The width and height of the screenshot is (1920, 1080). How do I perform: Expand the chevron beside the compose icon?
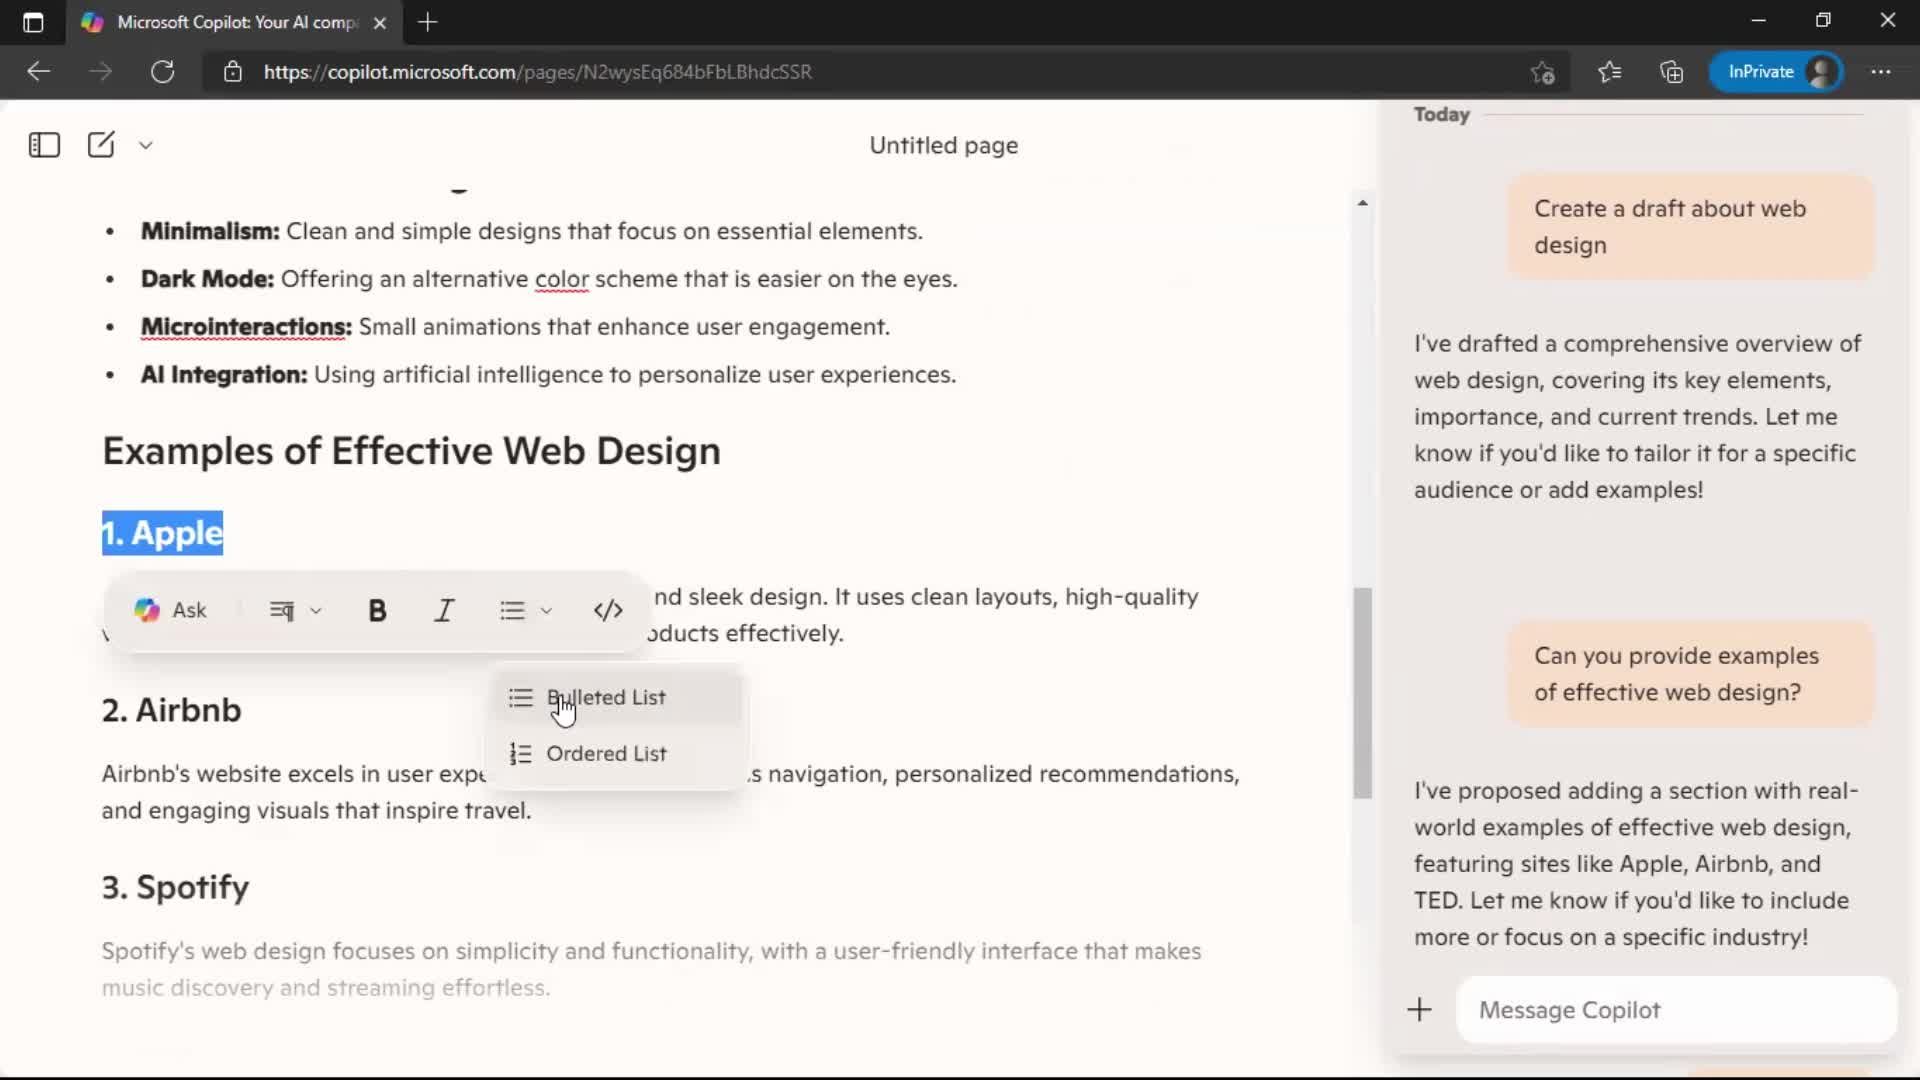146,145
